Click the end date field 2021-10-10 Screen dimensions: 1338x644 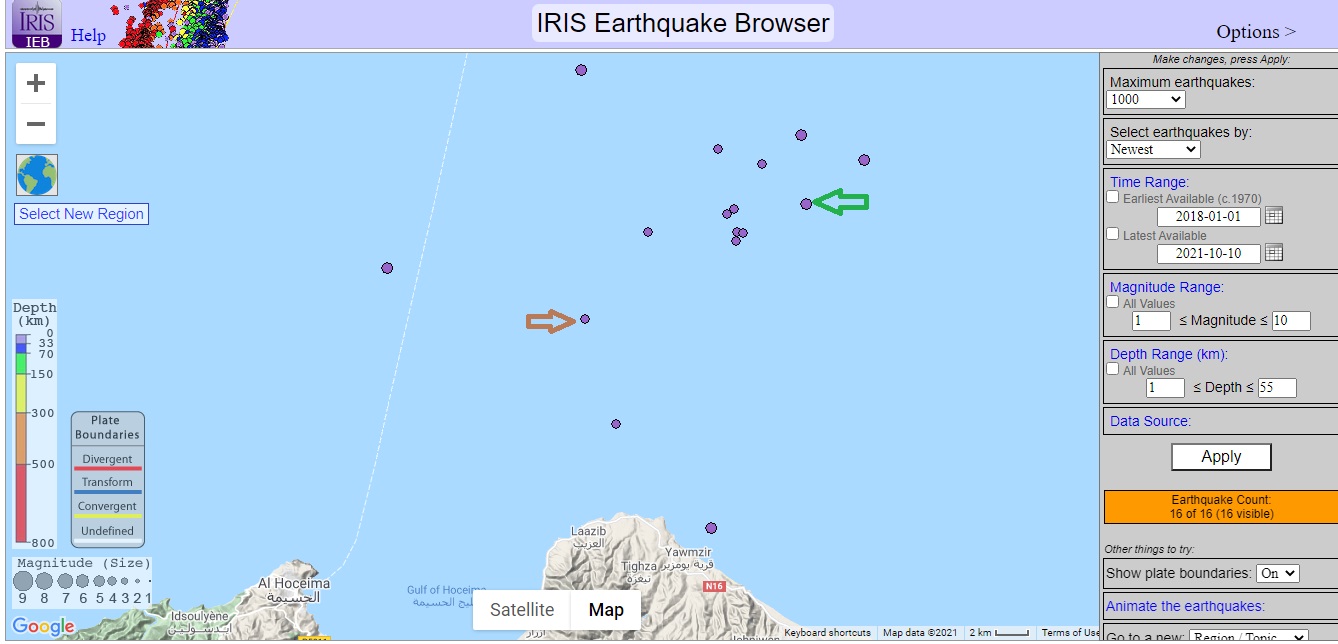(x=1208, y=253)
